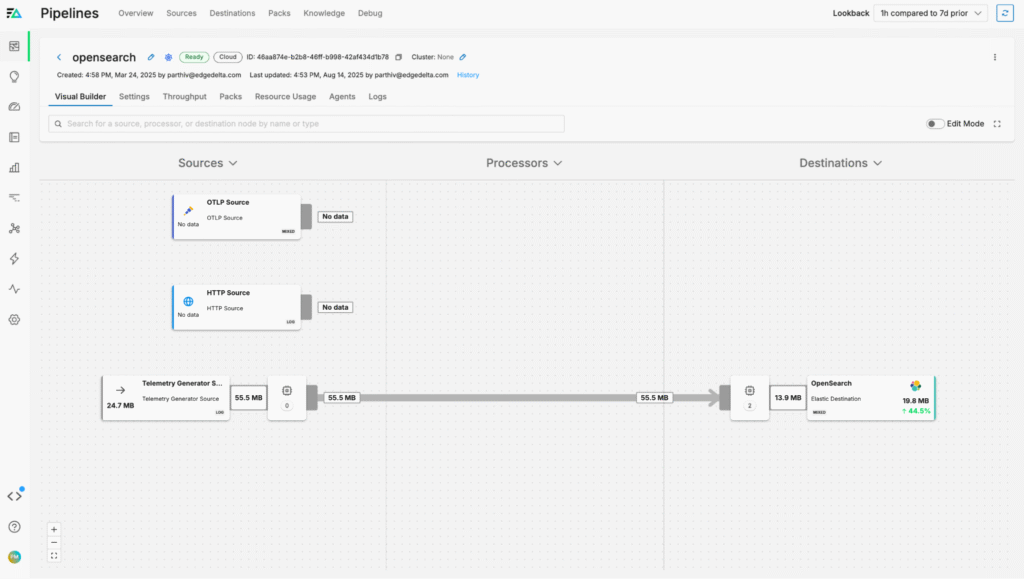Switch to the Throughput tab

184,97
